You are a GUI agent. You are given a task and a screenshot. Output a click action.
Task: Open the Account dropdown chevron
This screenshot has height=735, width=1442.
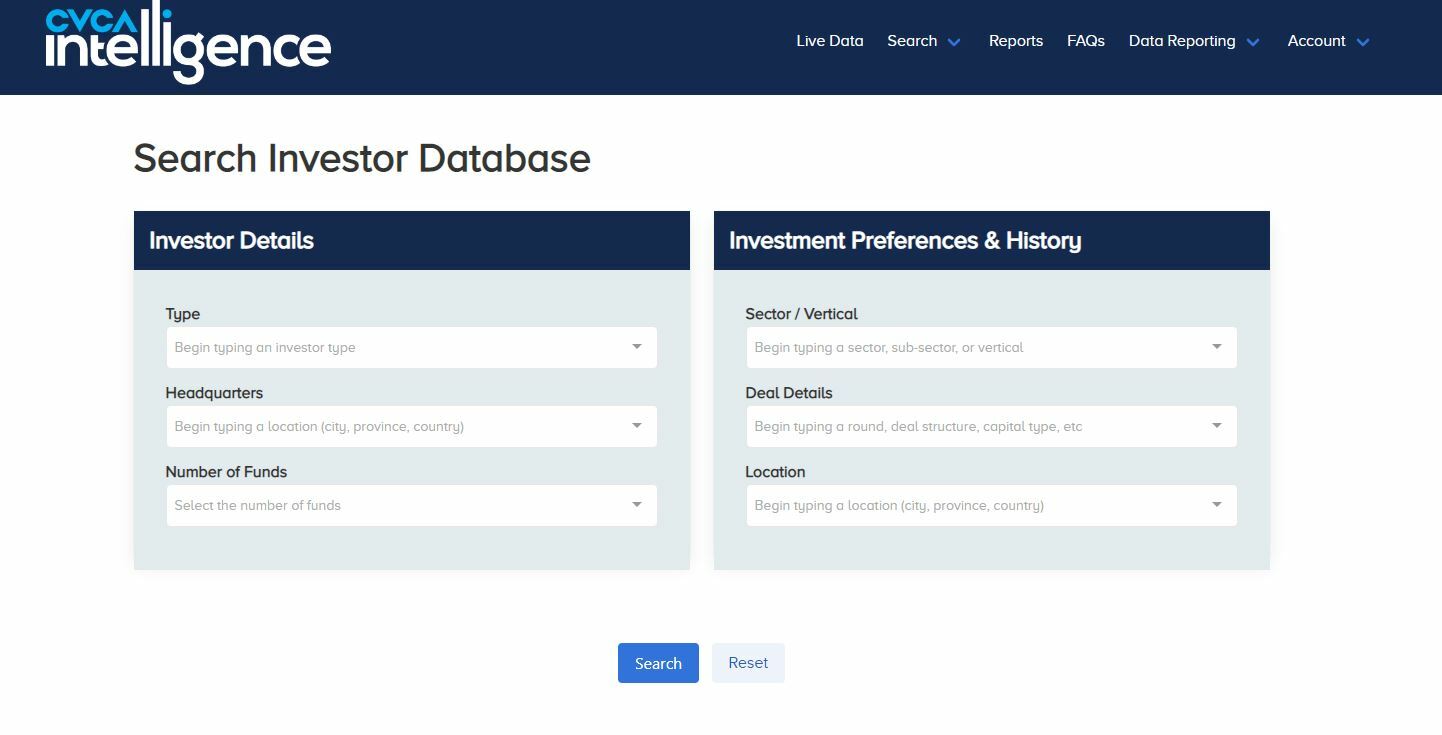tap(1363, 42)
